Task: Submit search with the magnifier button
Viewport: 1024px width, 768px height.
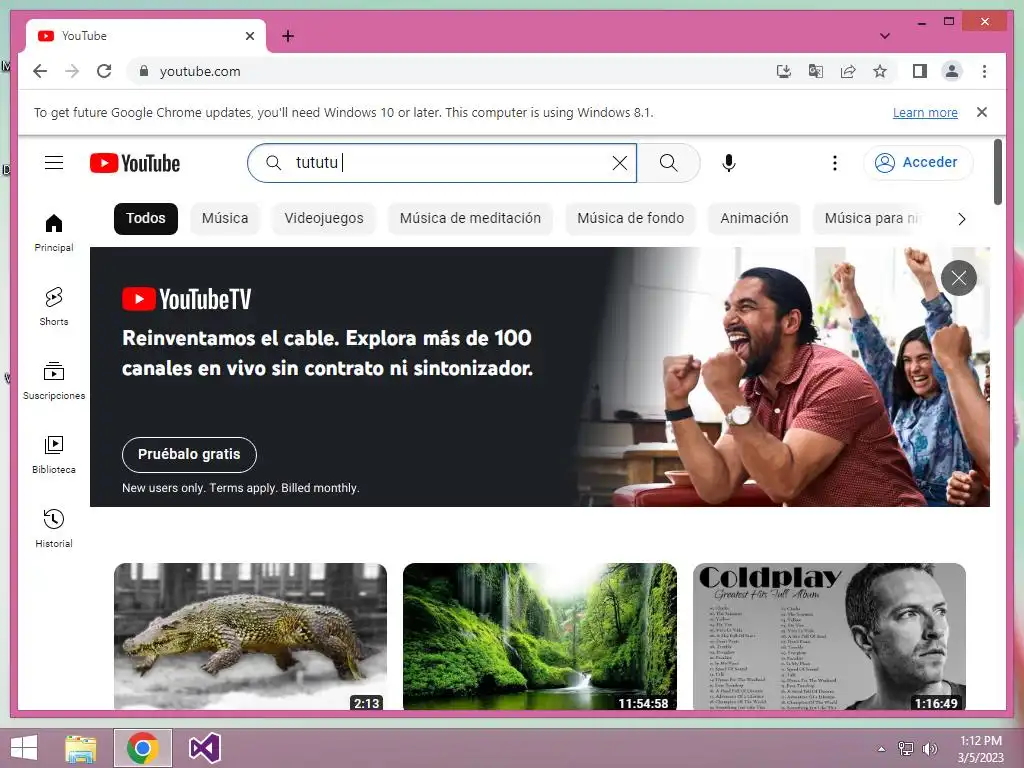Action: coord(668,163)
